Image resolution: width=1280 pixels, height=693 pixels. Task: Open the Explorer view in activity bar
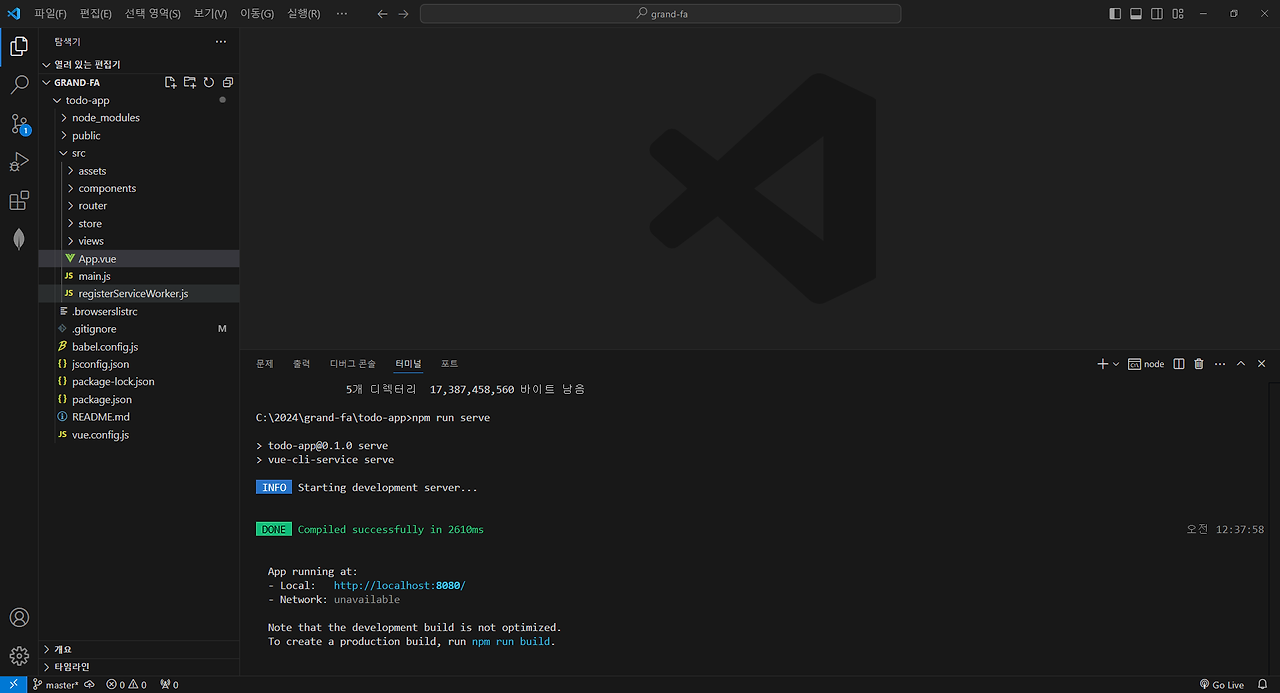[19, 46]
